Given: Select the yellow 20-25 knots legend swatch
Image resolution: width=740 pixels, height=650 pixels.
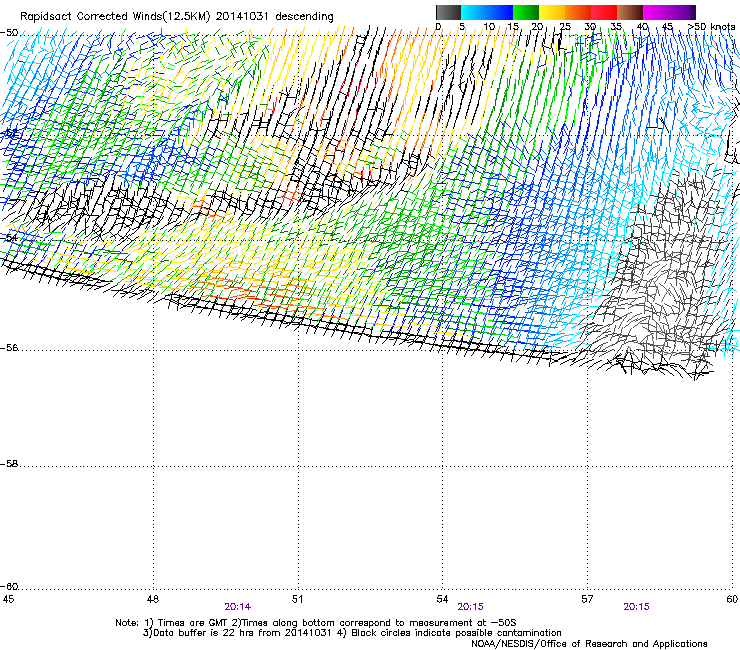Looking at the screenshot, I should [552, 12].
